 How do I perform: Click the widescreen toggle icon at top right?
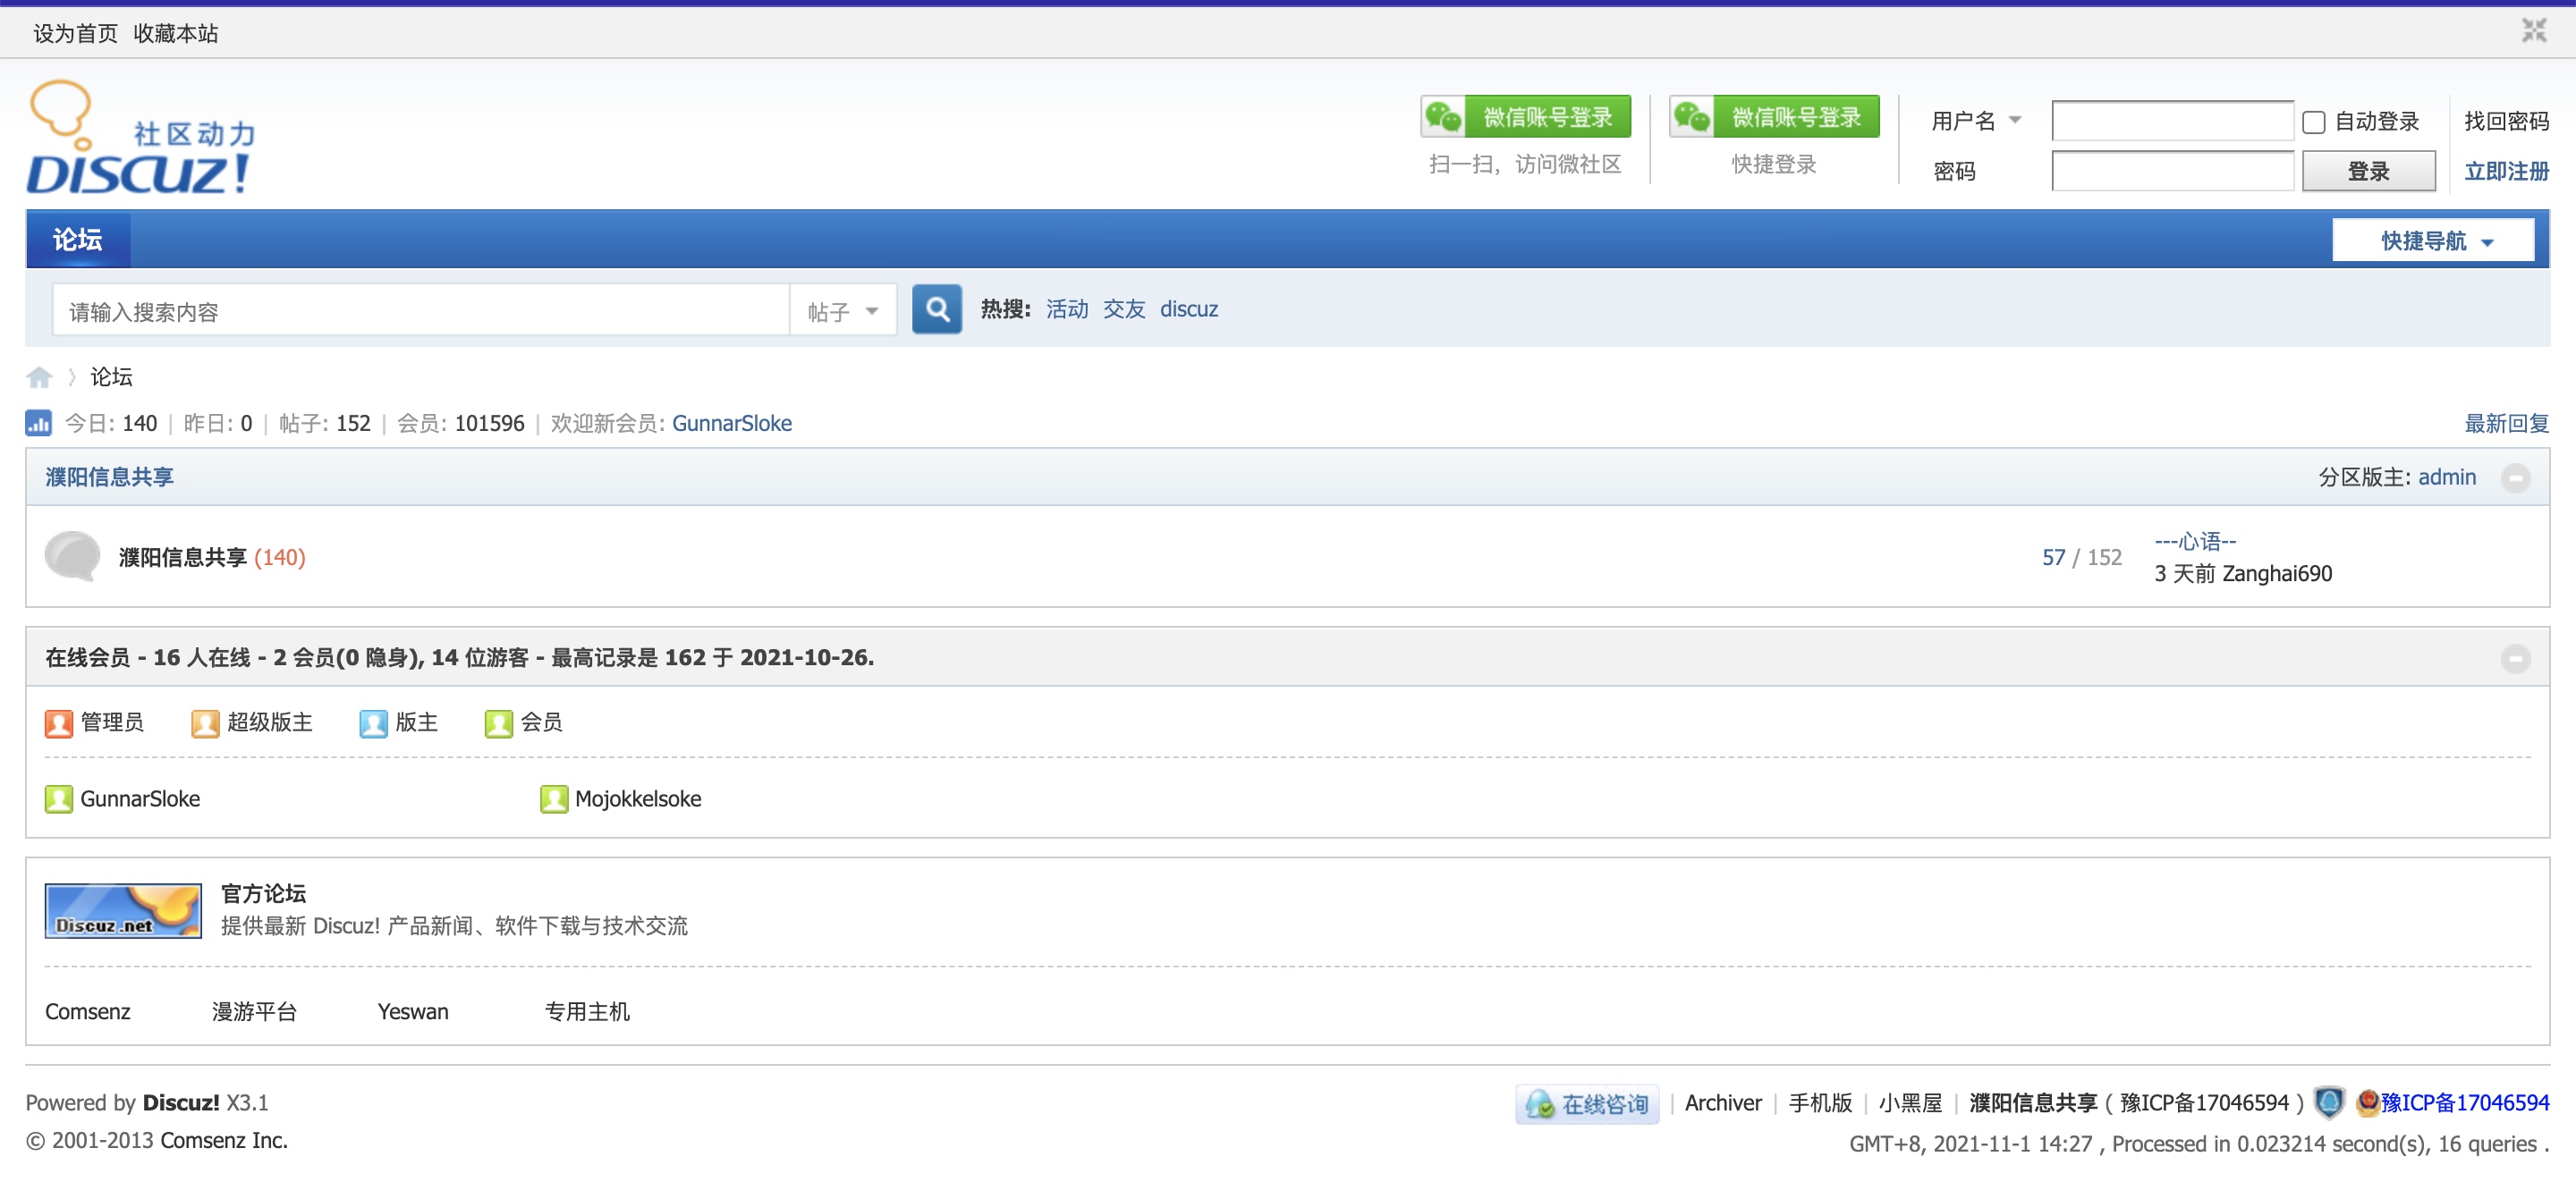pyautogui.click(x=2533, y=31)
